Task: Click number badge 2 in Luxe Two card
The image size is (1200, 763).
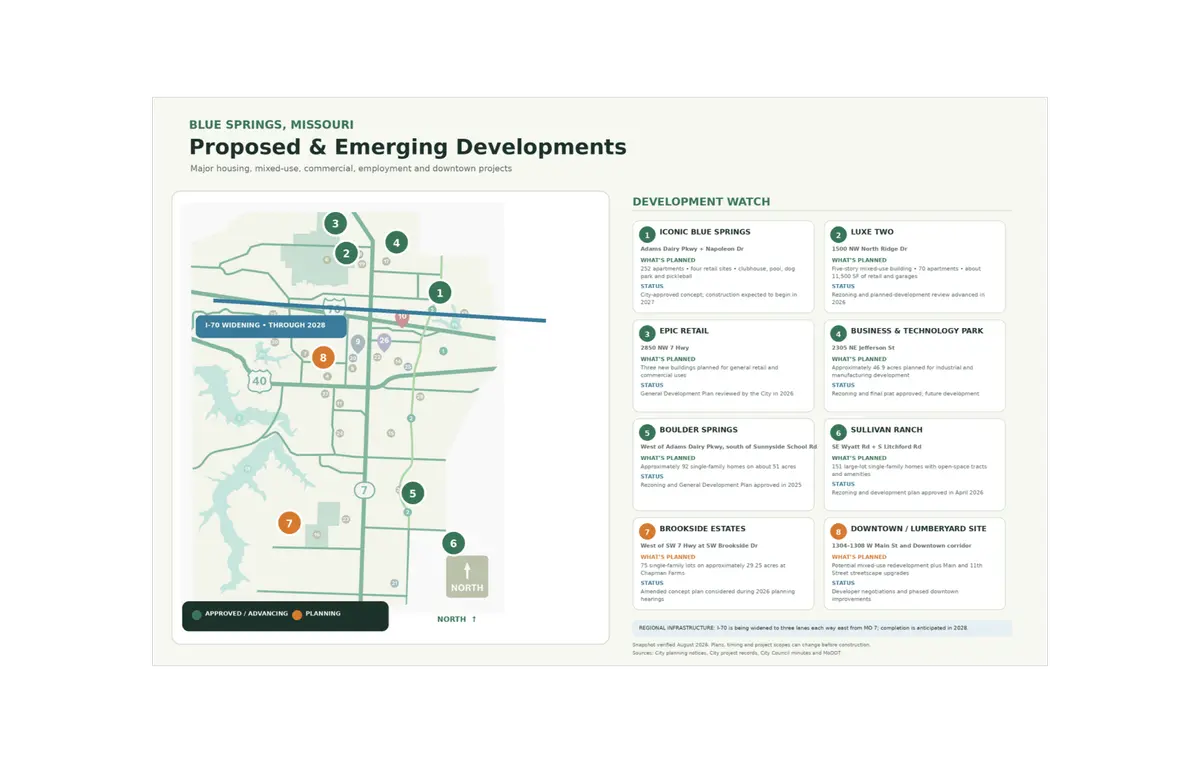Action: click(838, 235)
